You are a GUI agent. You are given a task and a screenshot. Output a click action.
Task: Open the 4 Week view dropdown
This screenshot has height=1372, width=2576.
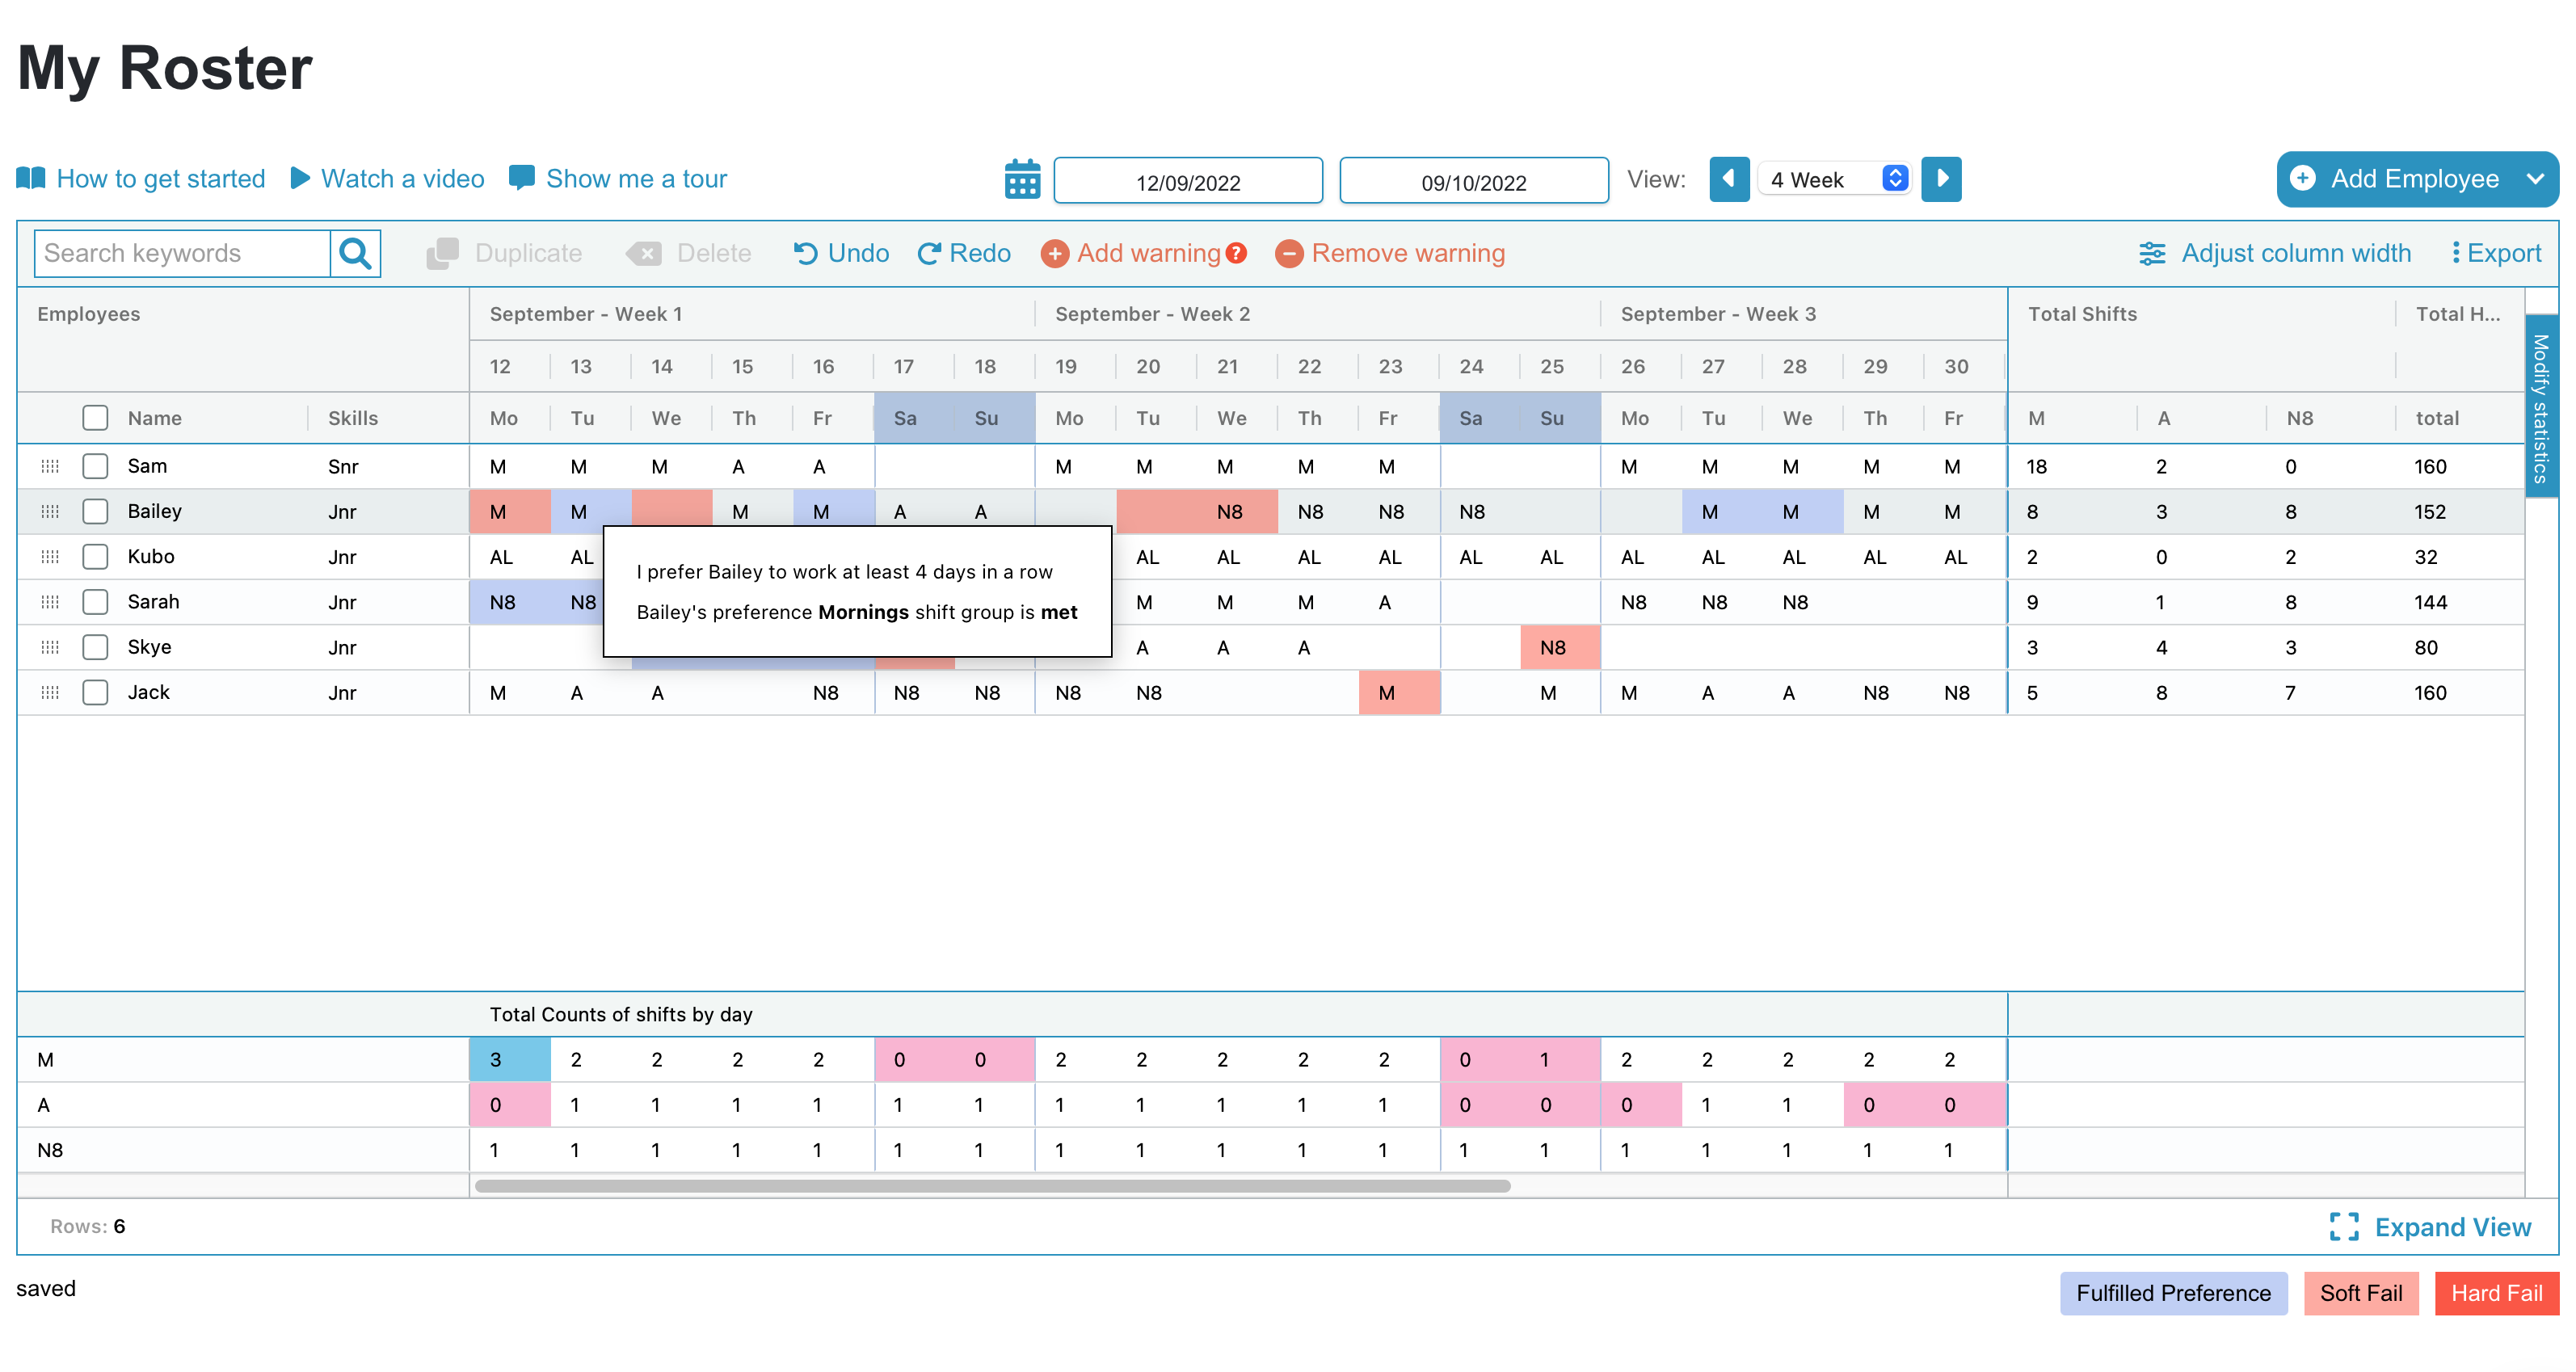coord(1894,179)
